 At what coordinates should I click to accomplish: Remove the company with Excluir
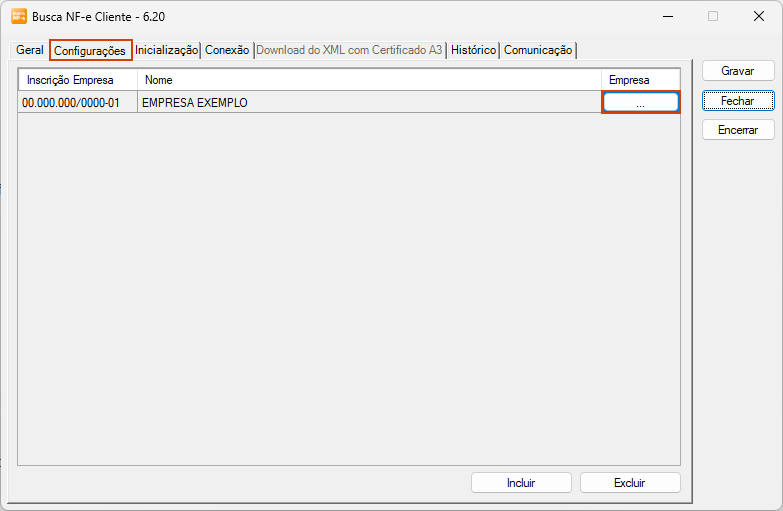coord(630,483)
